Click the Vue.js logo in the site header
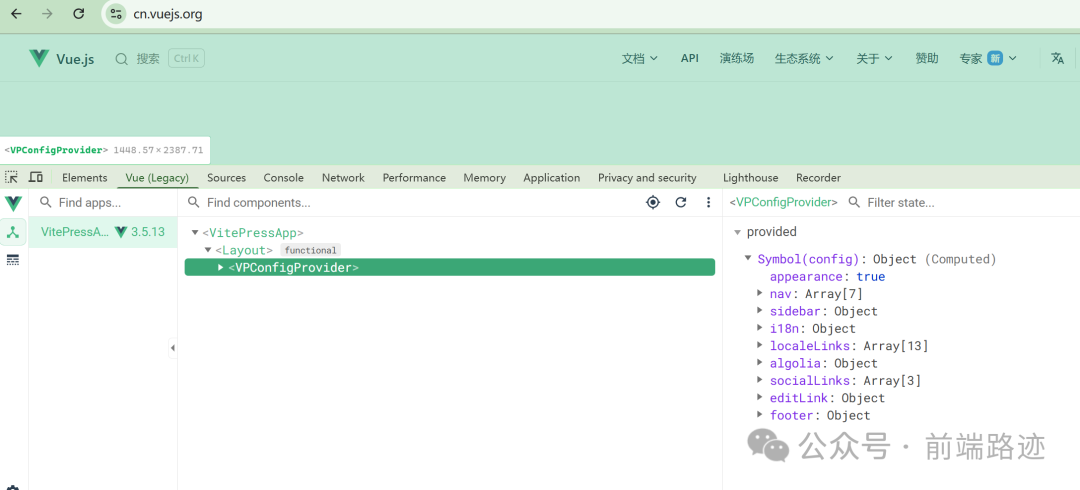 [x=61, y=59]
